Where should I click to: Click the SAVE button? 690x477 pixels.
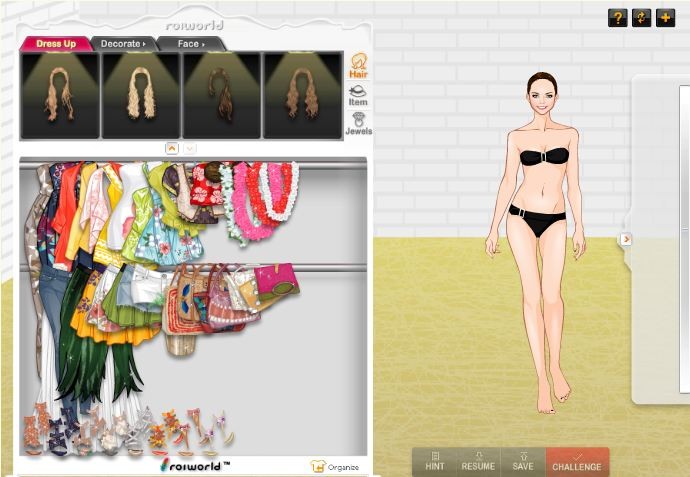[x=523, y=461]
